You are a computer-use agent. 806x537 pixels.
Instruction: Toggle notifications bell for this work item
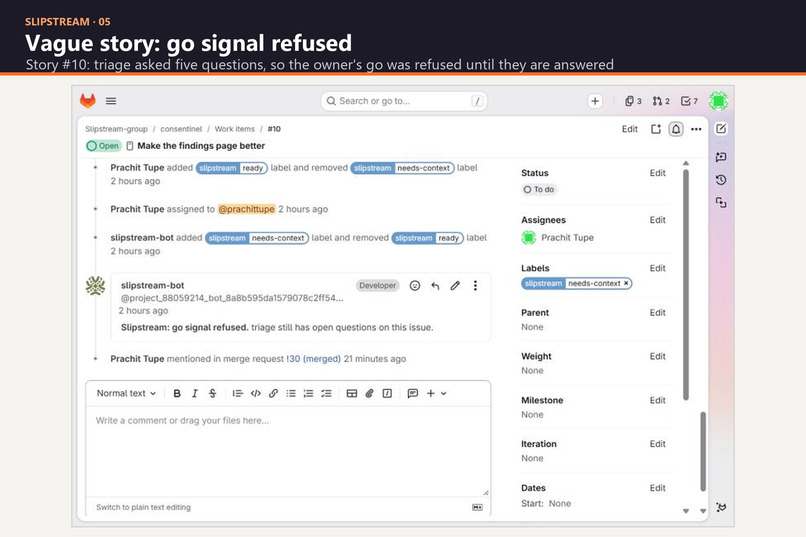point(676,129)
